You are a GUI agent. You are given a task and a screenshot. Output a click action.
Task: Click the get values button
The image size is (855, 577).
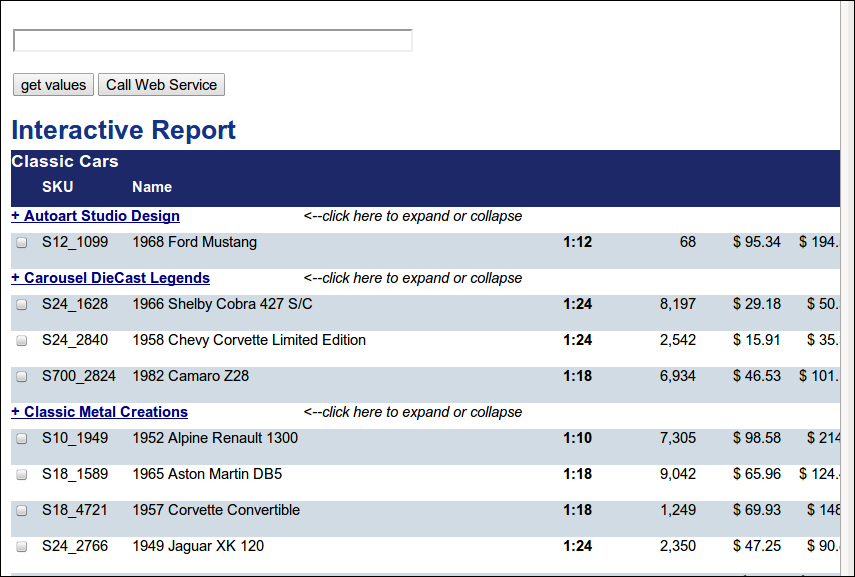(53, 85)
